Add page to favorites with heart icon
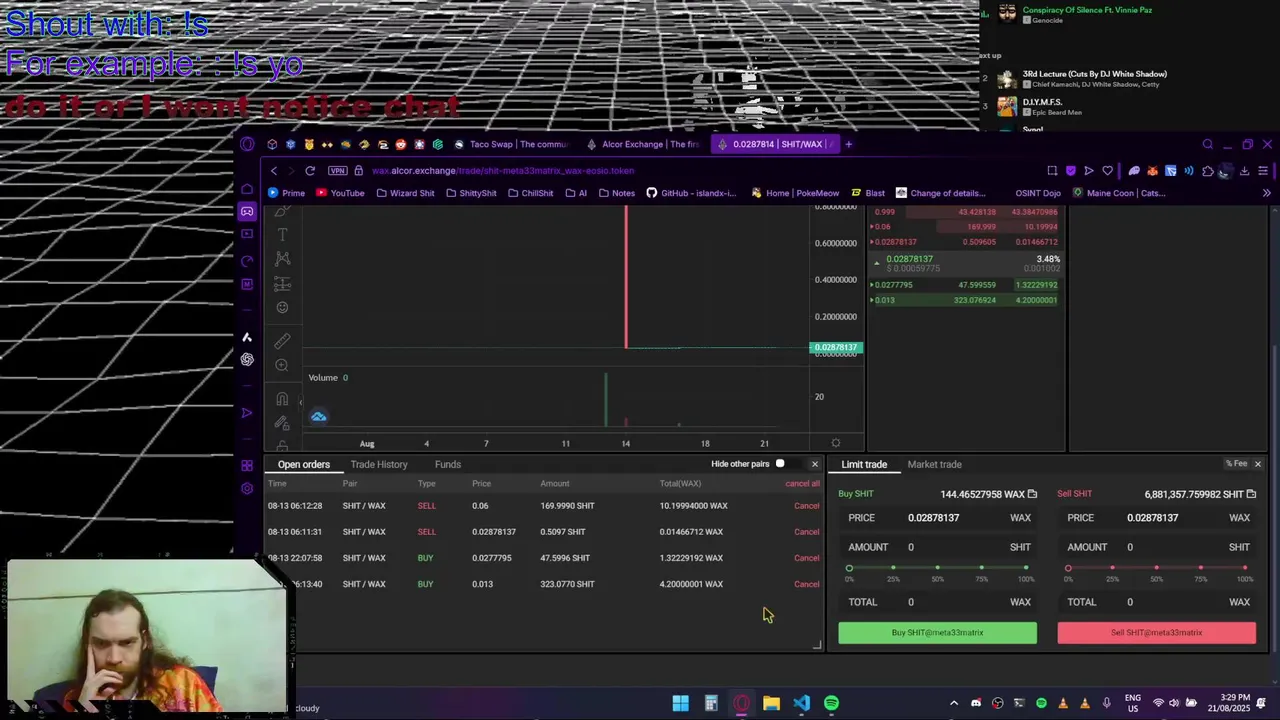 (x=1107, y=171)
